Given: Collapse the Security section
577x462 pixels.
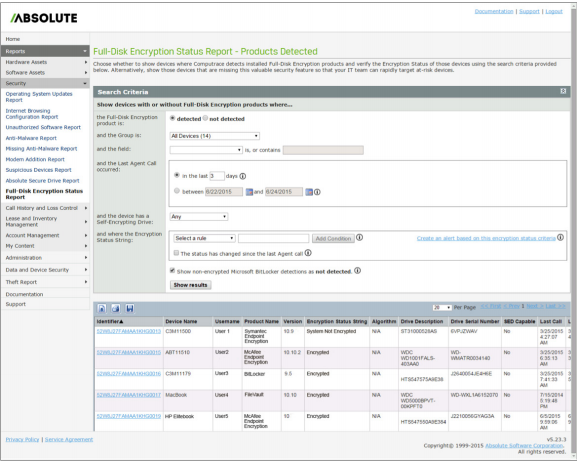Looking at the screenshot, I should click(x=45, y=83).
